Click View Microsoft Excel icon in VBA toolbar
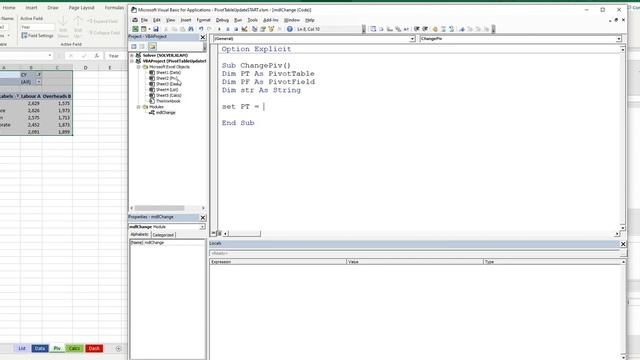Image resolution: width=640 pixels, height=360 pixels. click(x=135, y=29)
